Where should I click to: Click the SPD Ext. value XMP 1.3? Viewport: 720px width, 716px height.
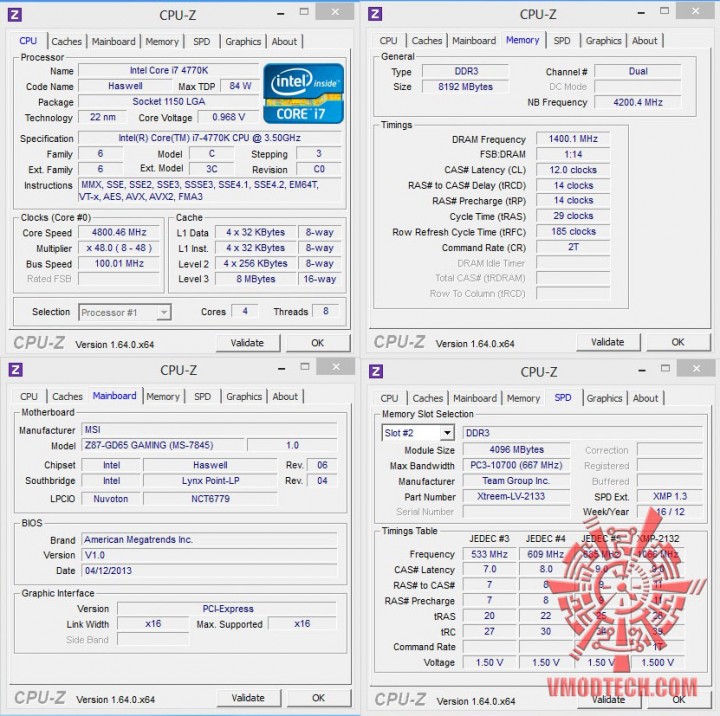point(670,497)
